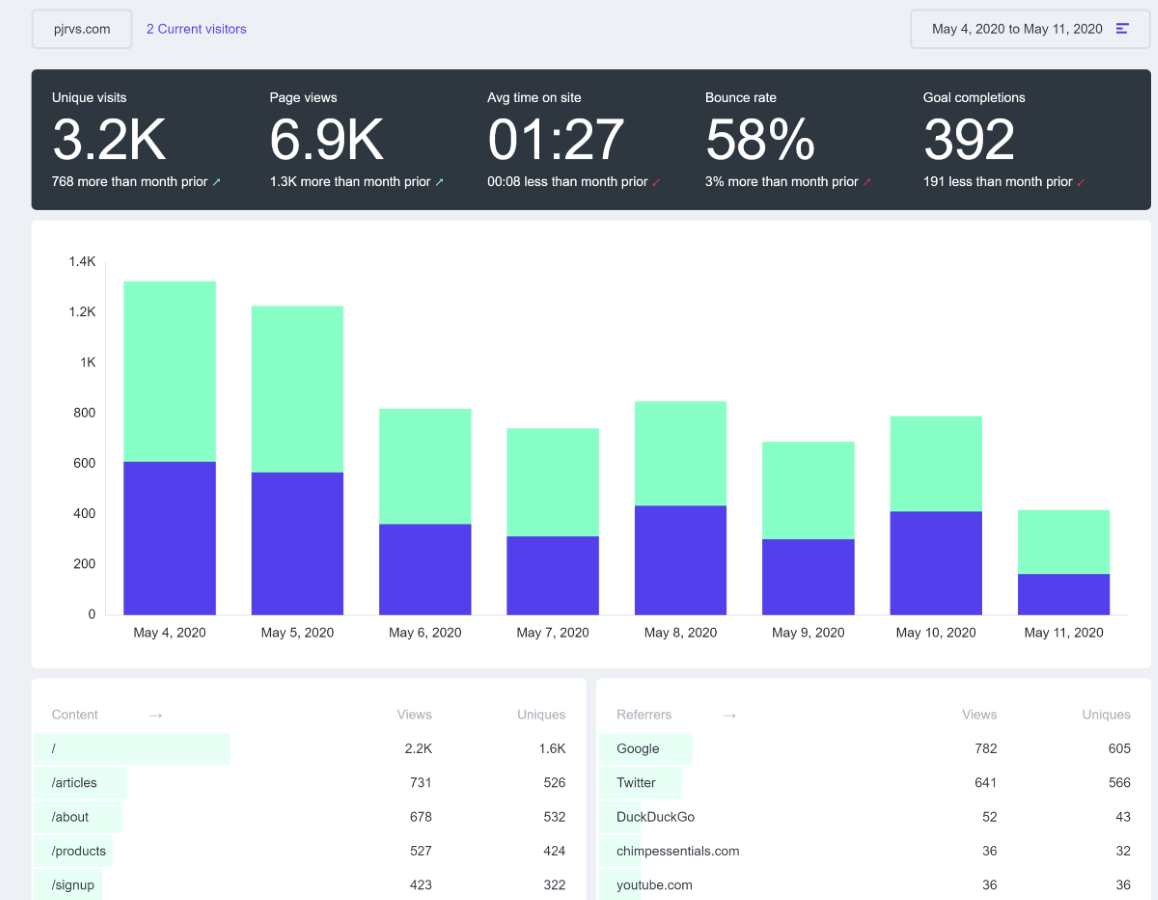Click the filter lines icon beside date range
The image size is (1158, 900).
pyautogui.click(x=1123, y=29)
